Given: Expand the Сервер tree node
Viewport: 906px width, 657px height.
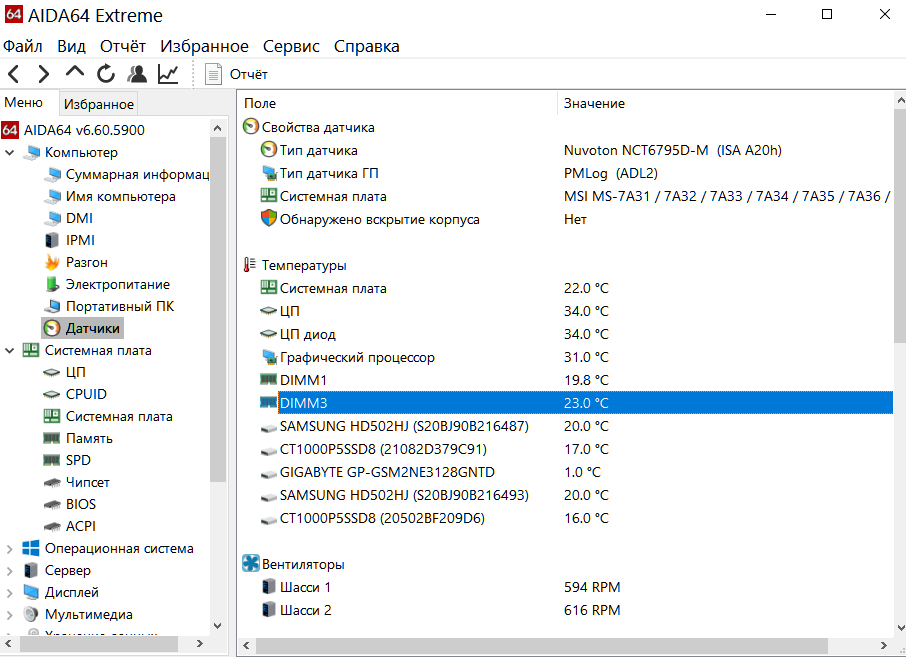Looking at the screenshot, I should point(10,570).
